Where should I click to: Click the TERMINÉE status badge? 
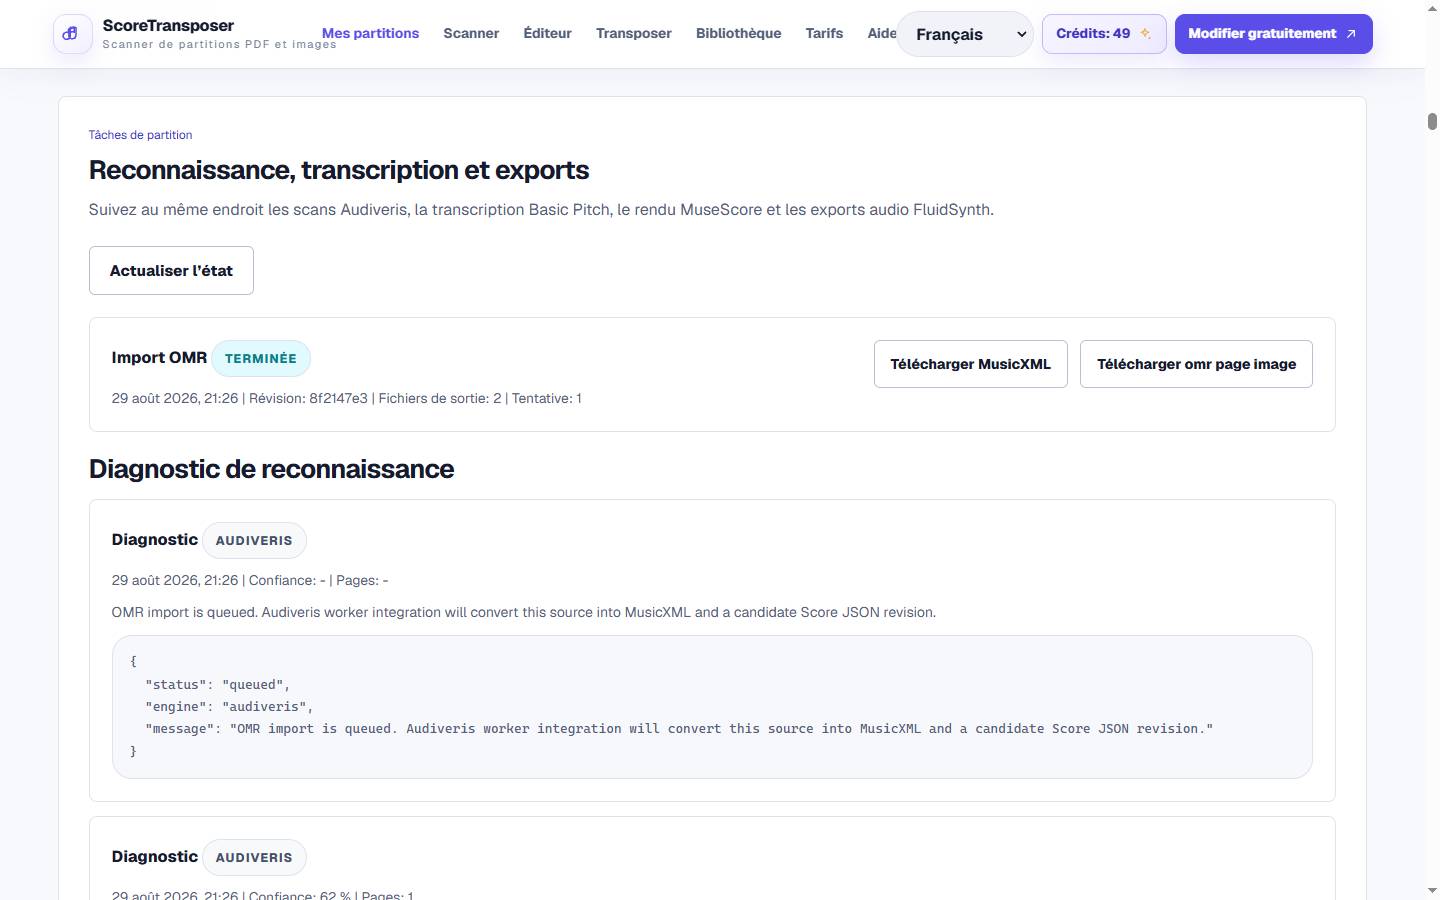click(x=261, y=358)
